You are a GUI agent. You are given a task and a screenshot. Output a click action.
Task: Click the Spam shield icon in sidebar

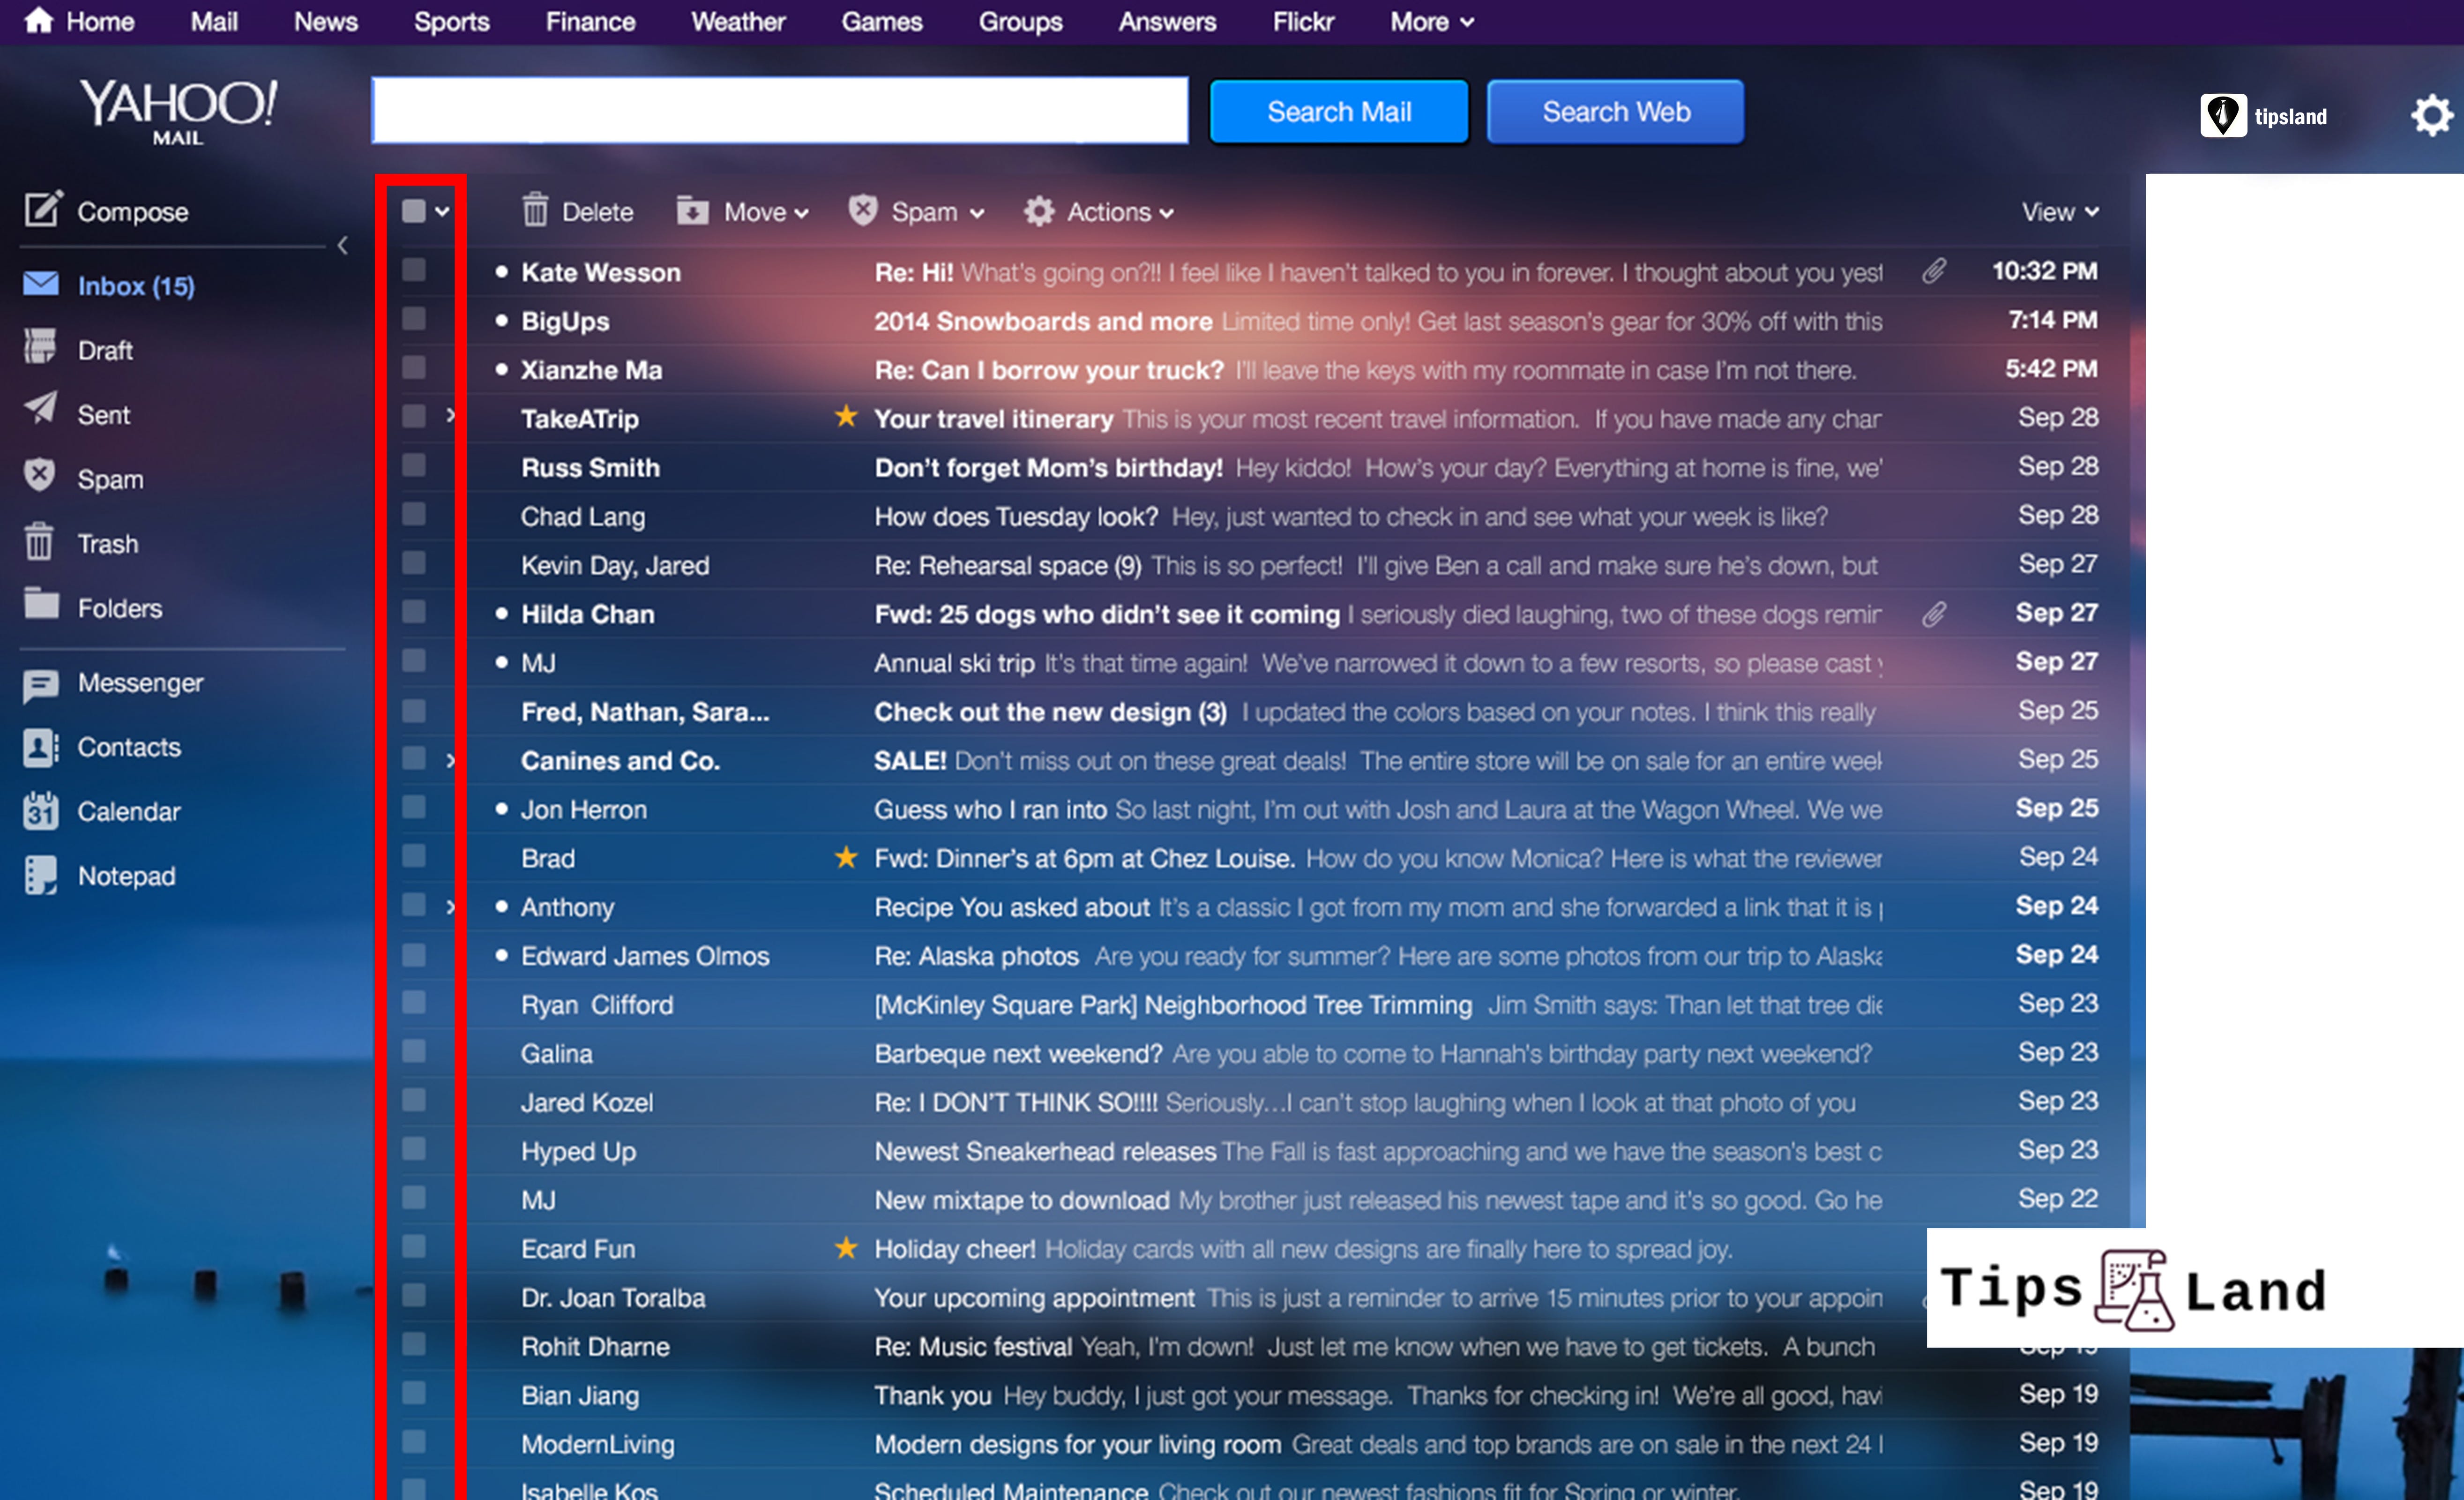tap(39, 475)
